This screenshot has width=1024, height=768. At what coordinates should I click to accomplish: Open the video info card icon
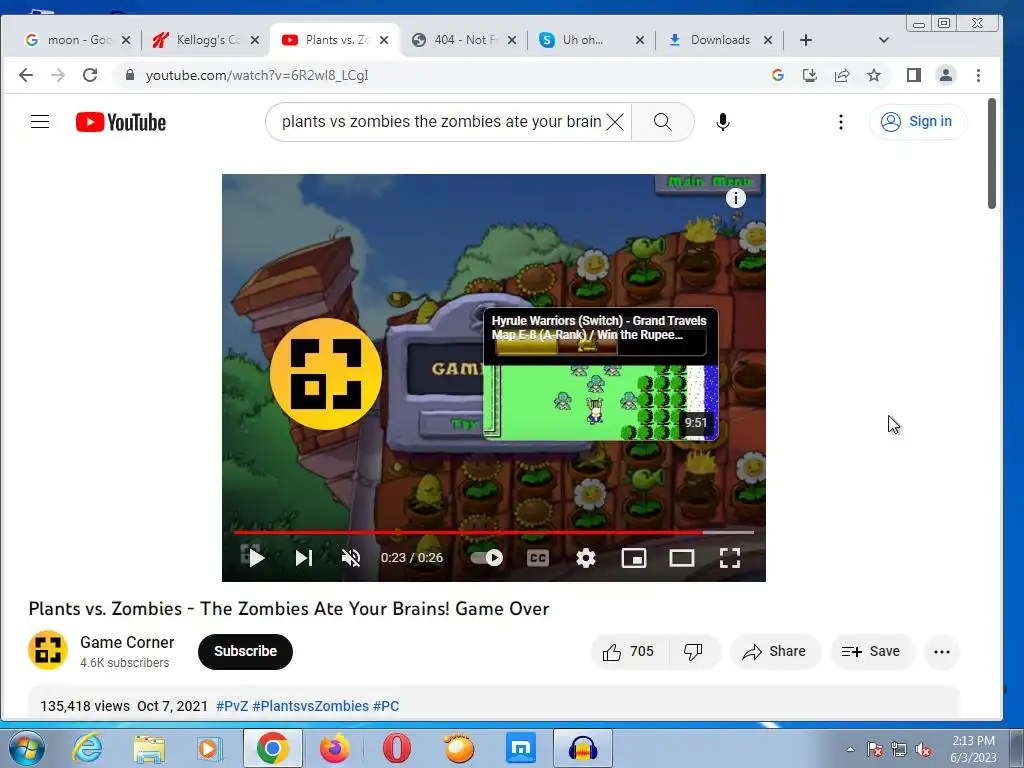pyautogui.click(x=736, y=198)
